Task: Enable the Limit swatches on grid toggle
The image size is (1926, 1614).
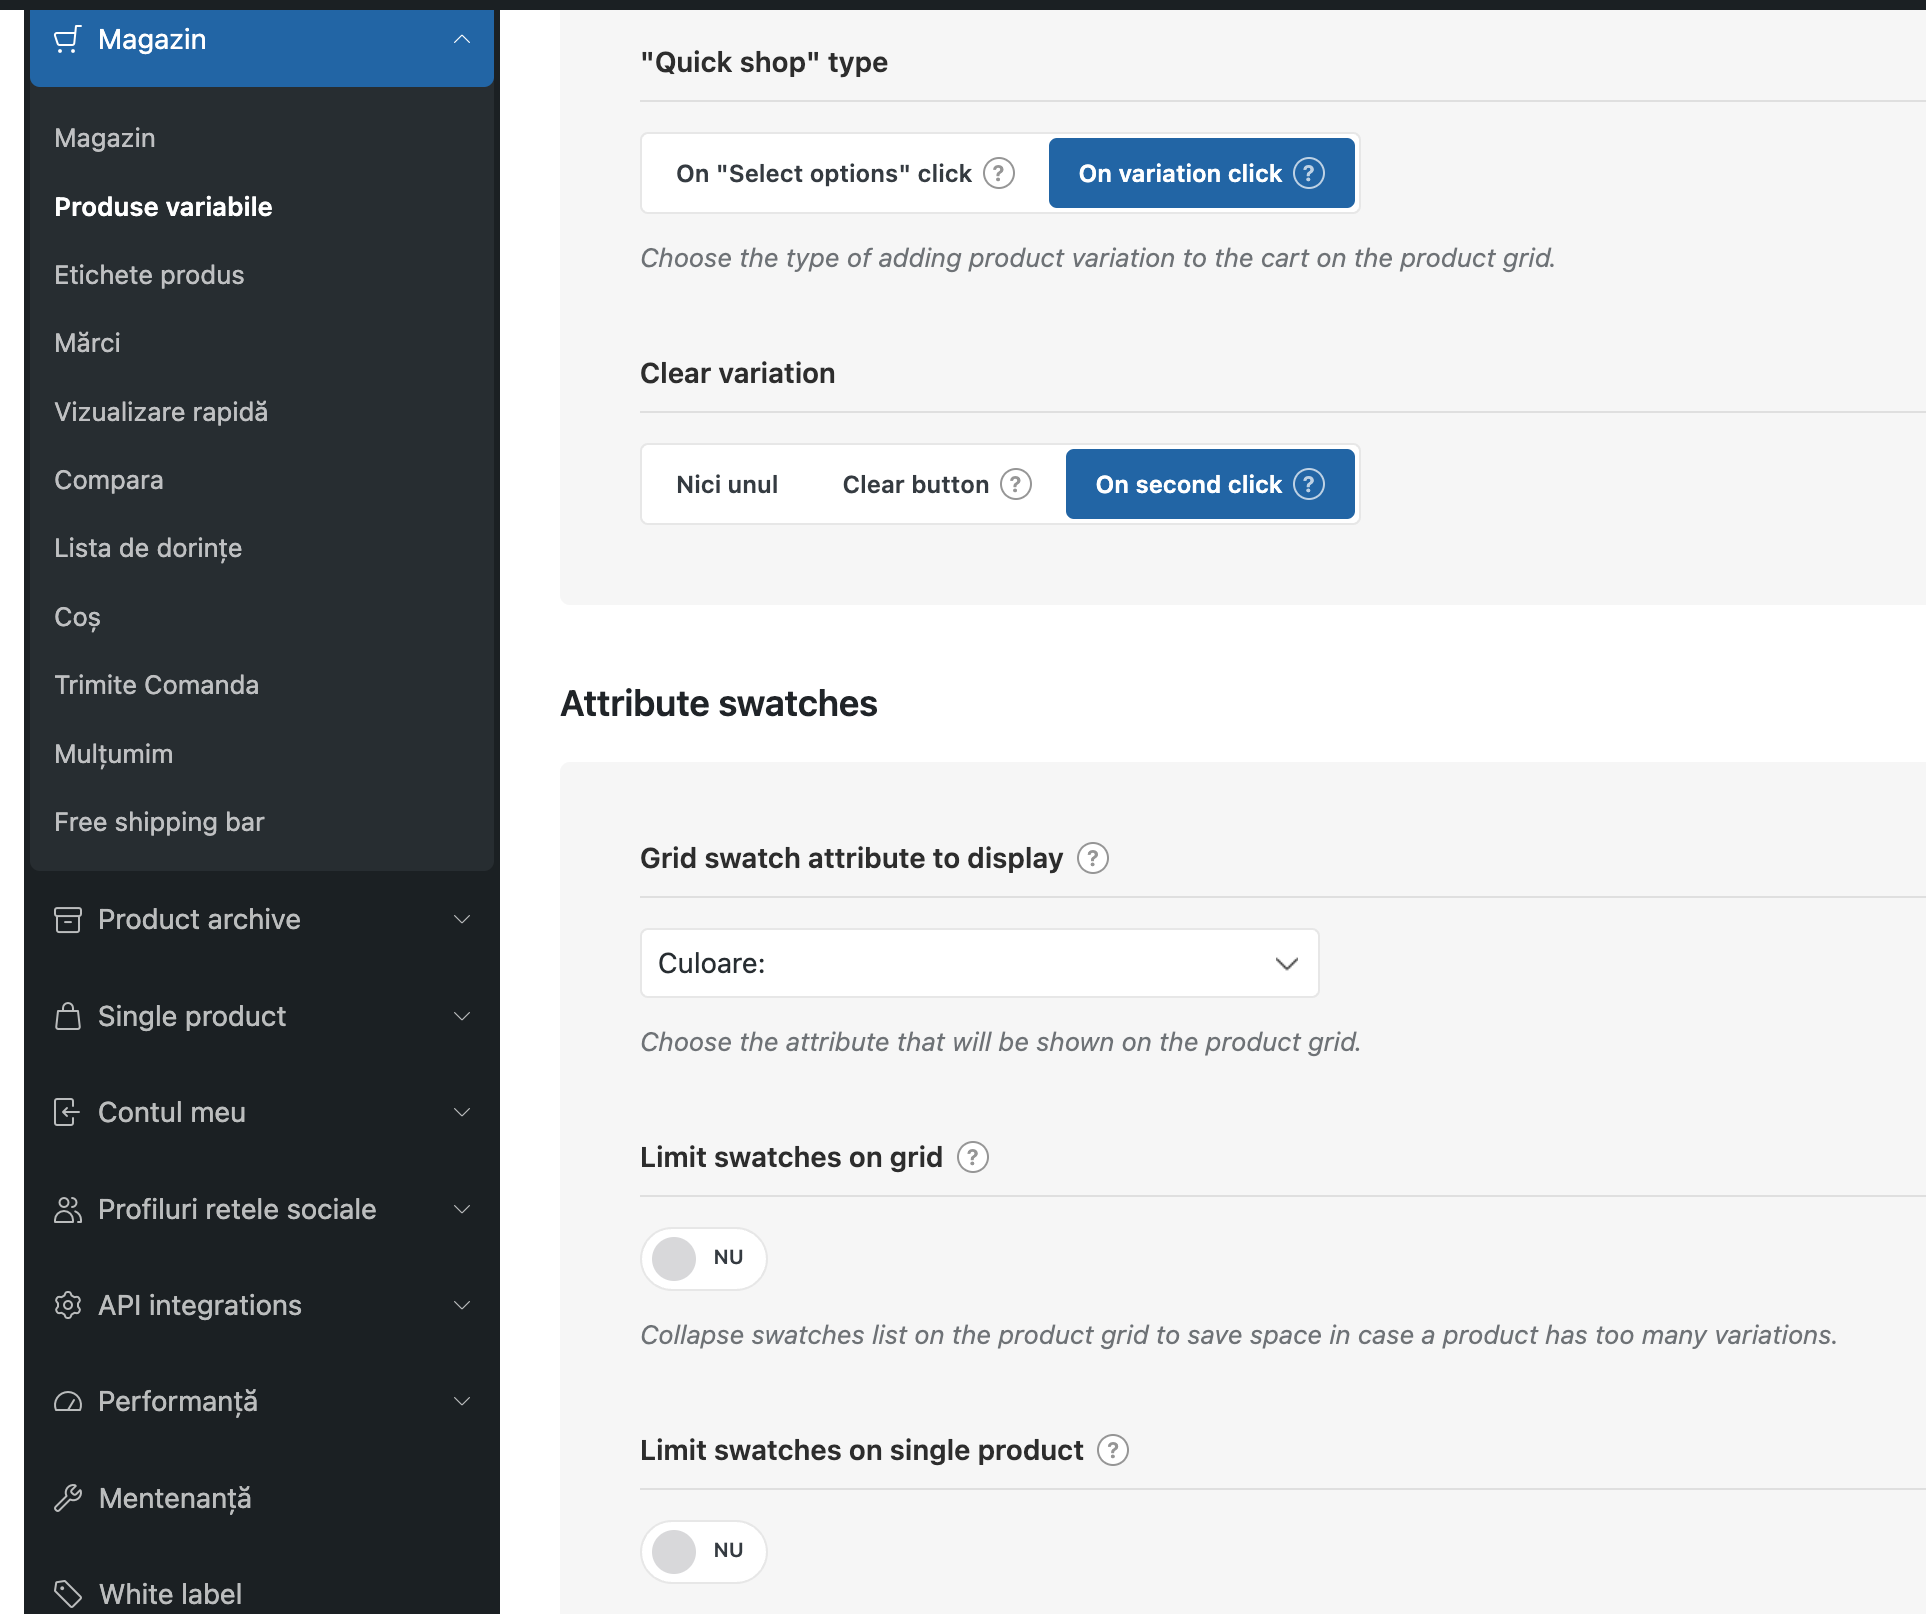Action: pos(703,1258)
